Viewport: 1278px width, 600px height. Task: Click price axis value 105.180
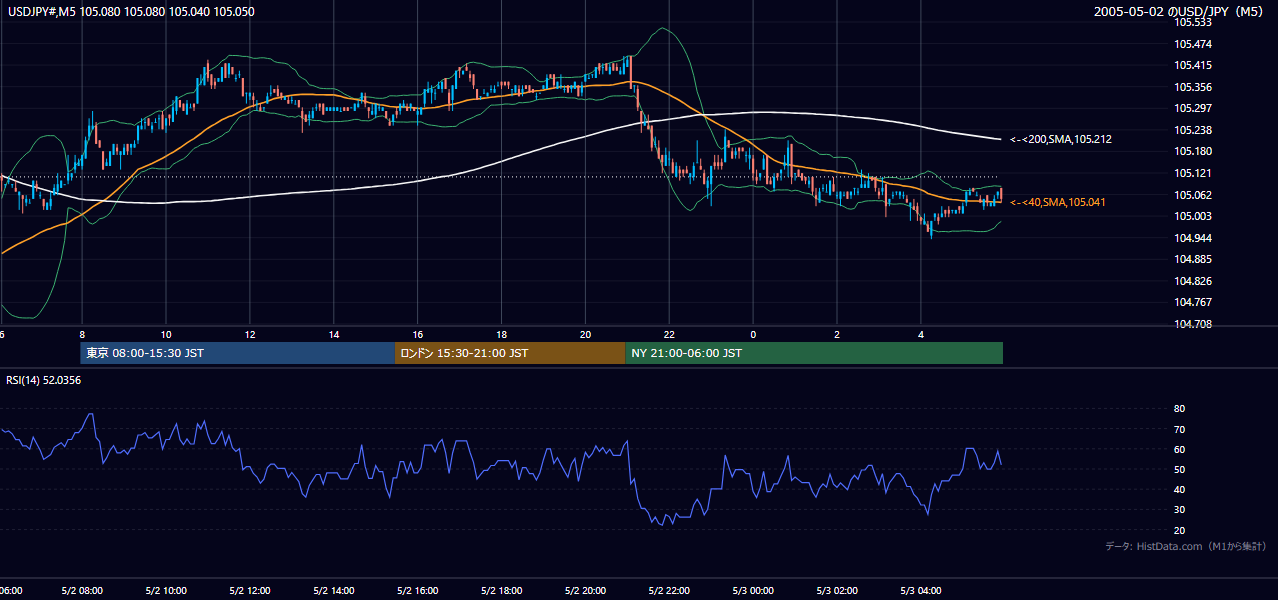click(x=1192, y=152)
